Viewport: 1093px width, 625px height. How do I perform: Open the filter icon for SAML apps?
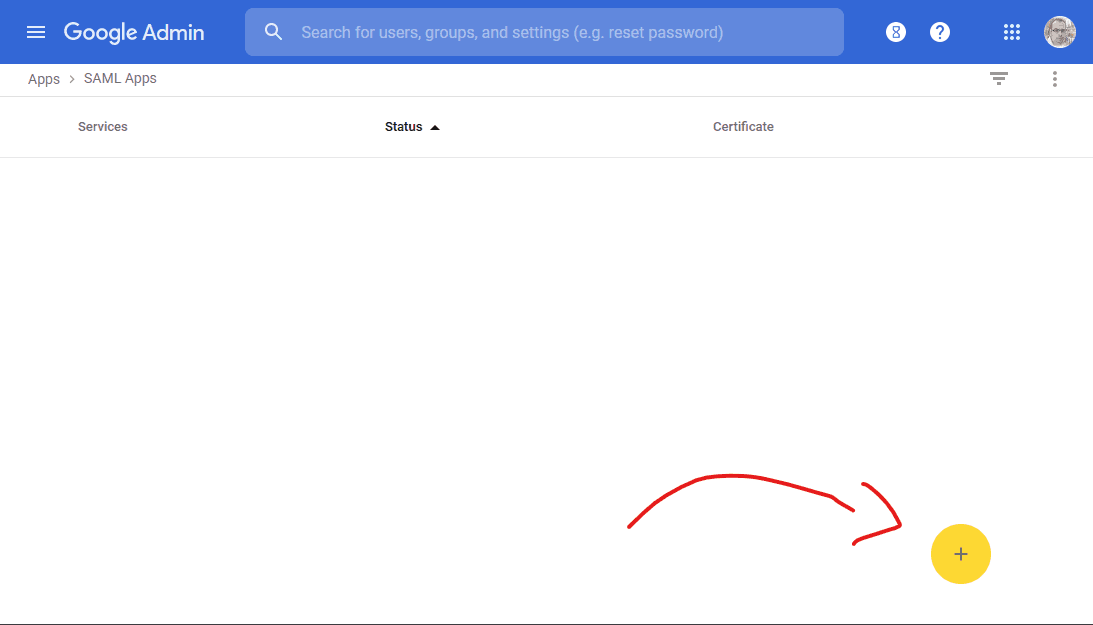[x=999, y=79]
